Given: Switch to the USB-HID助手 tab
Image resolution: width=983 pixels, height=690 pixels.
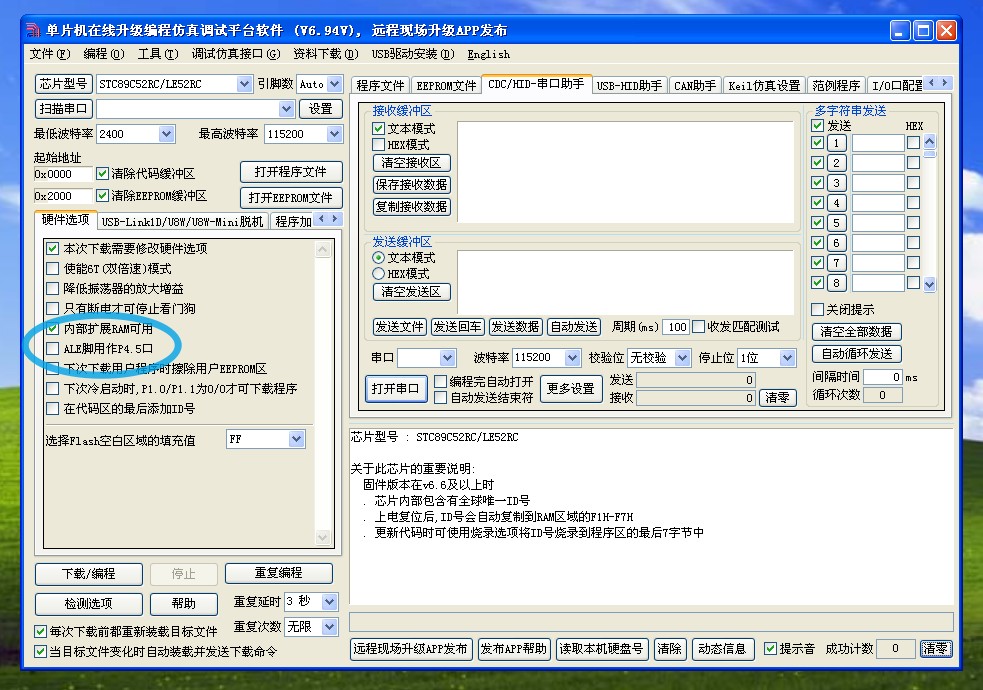Looking at the screenshot, I should click(629, 86).
